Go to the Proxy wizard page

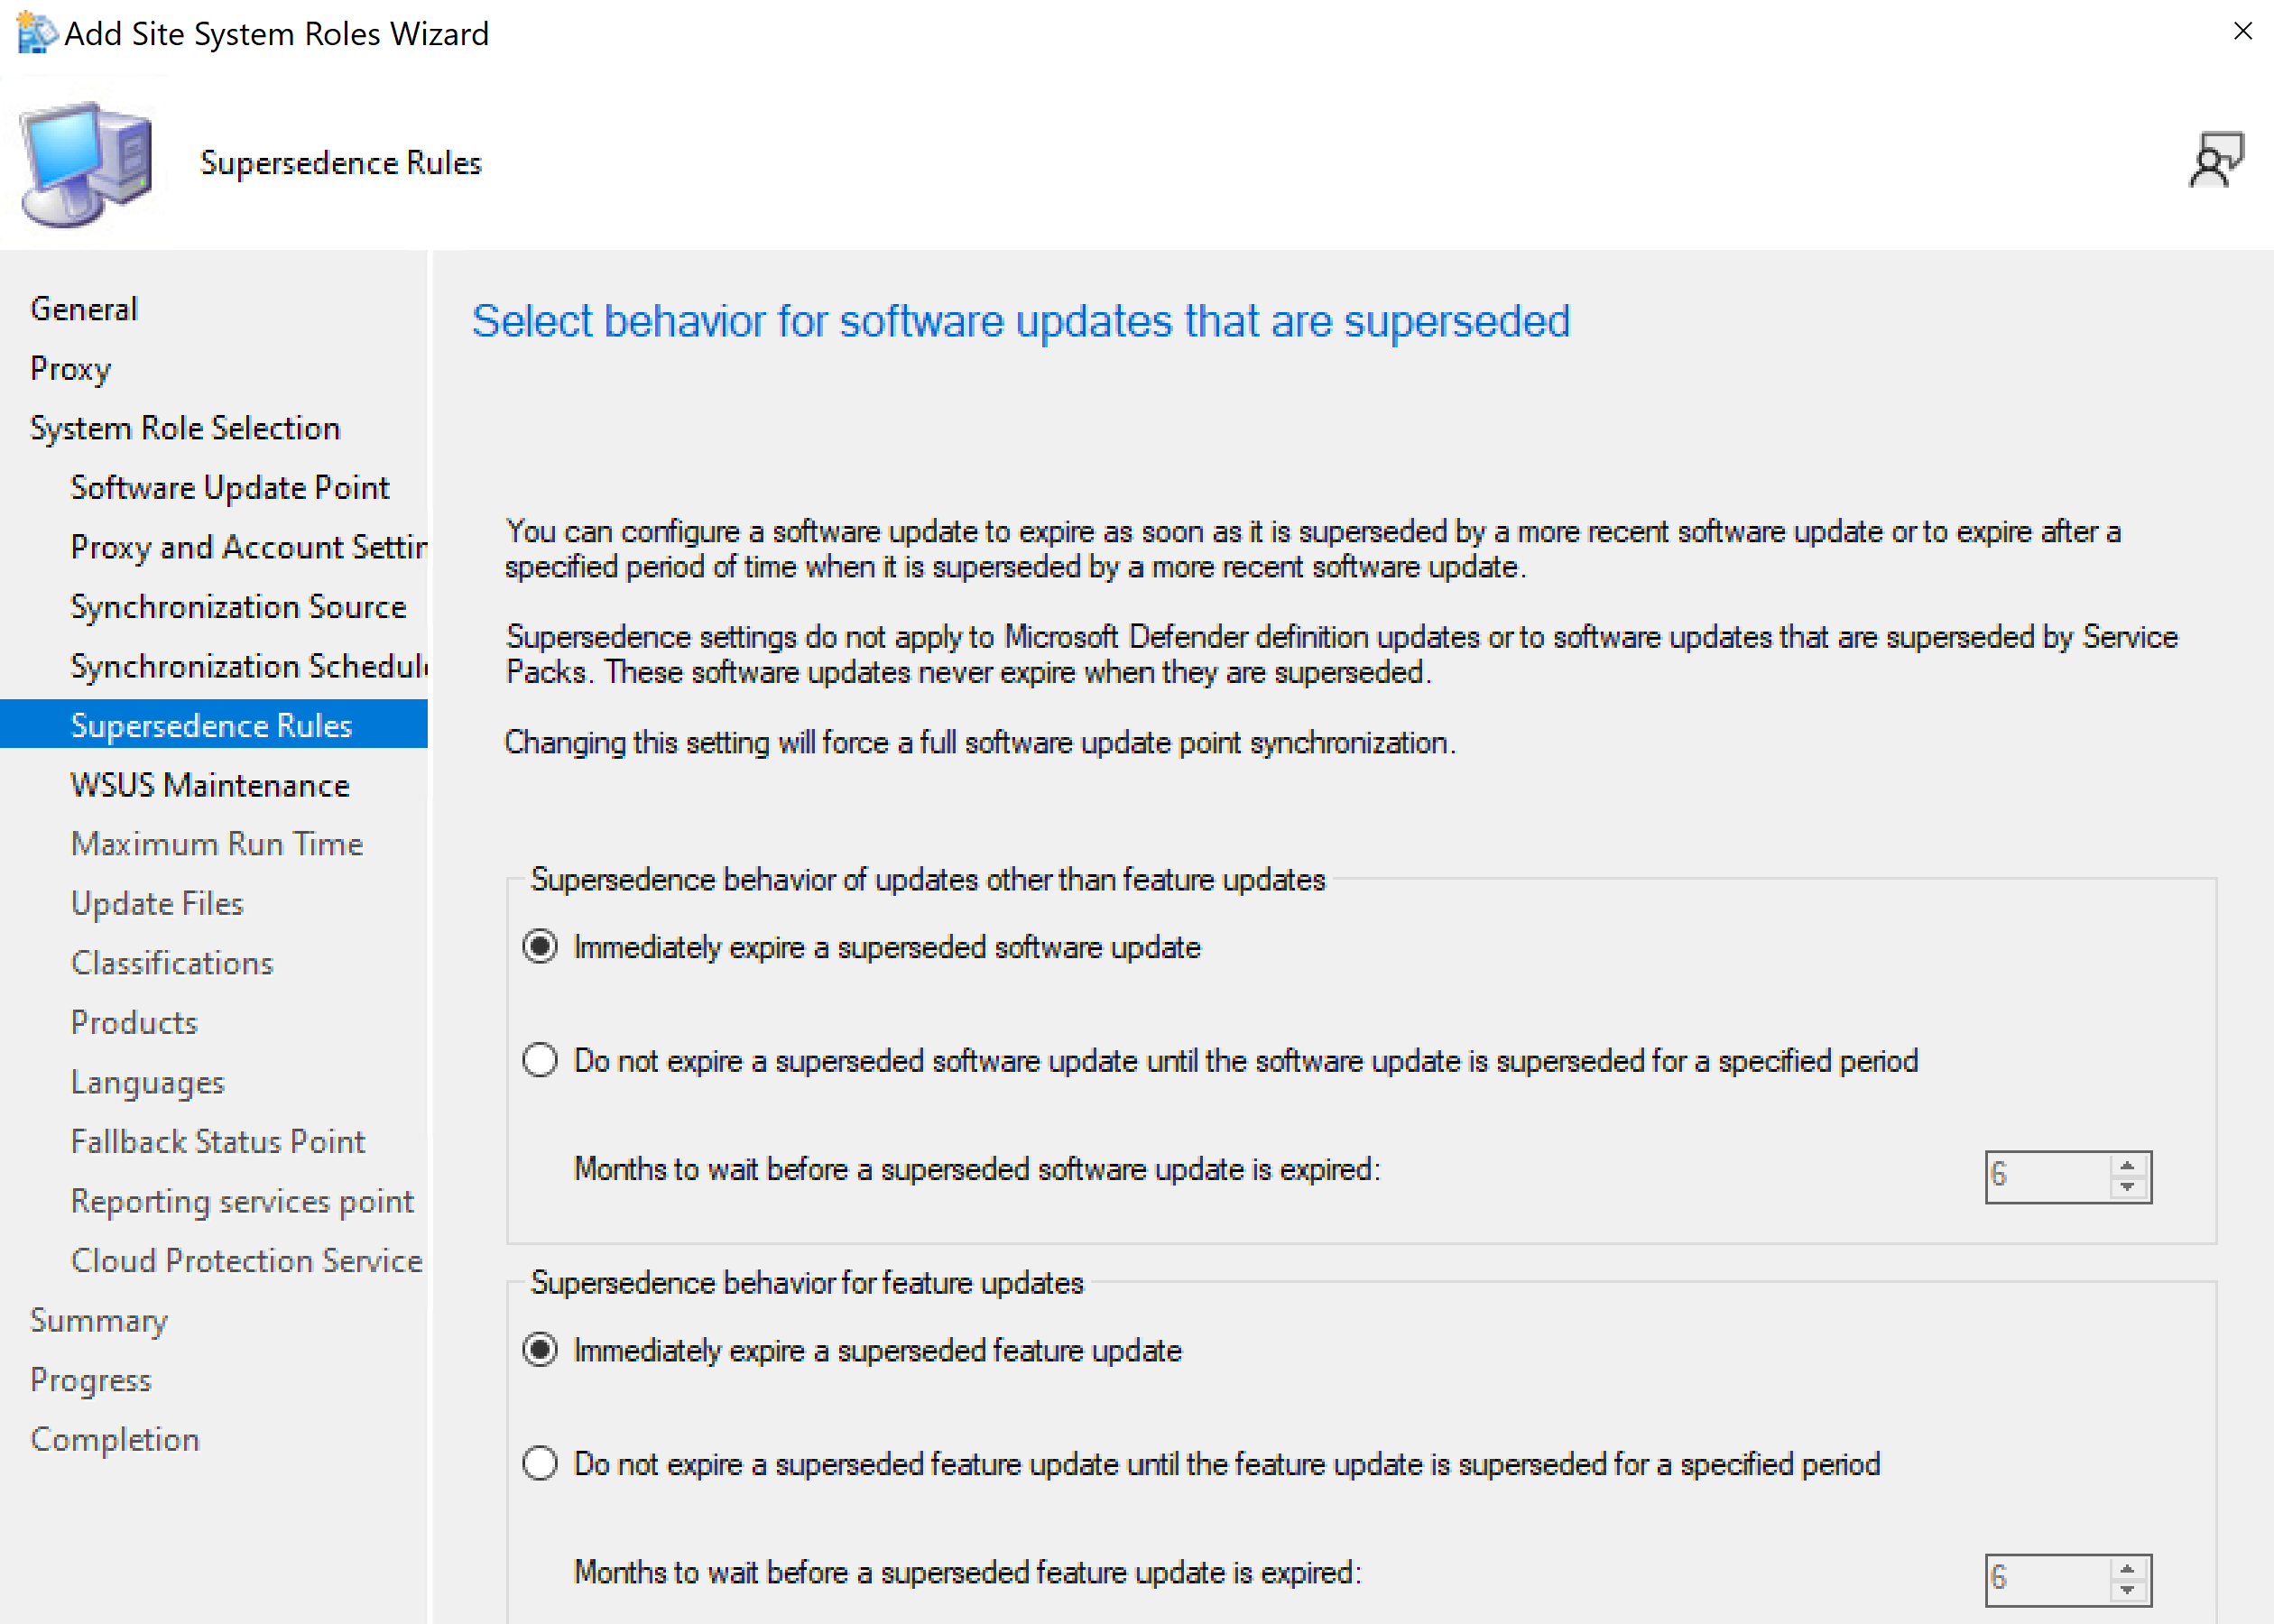(x=70, y=368)
